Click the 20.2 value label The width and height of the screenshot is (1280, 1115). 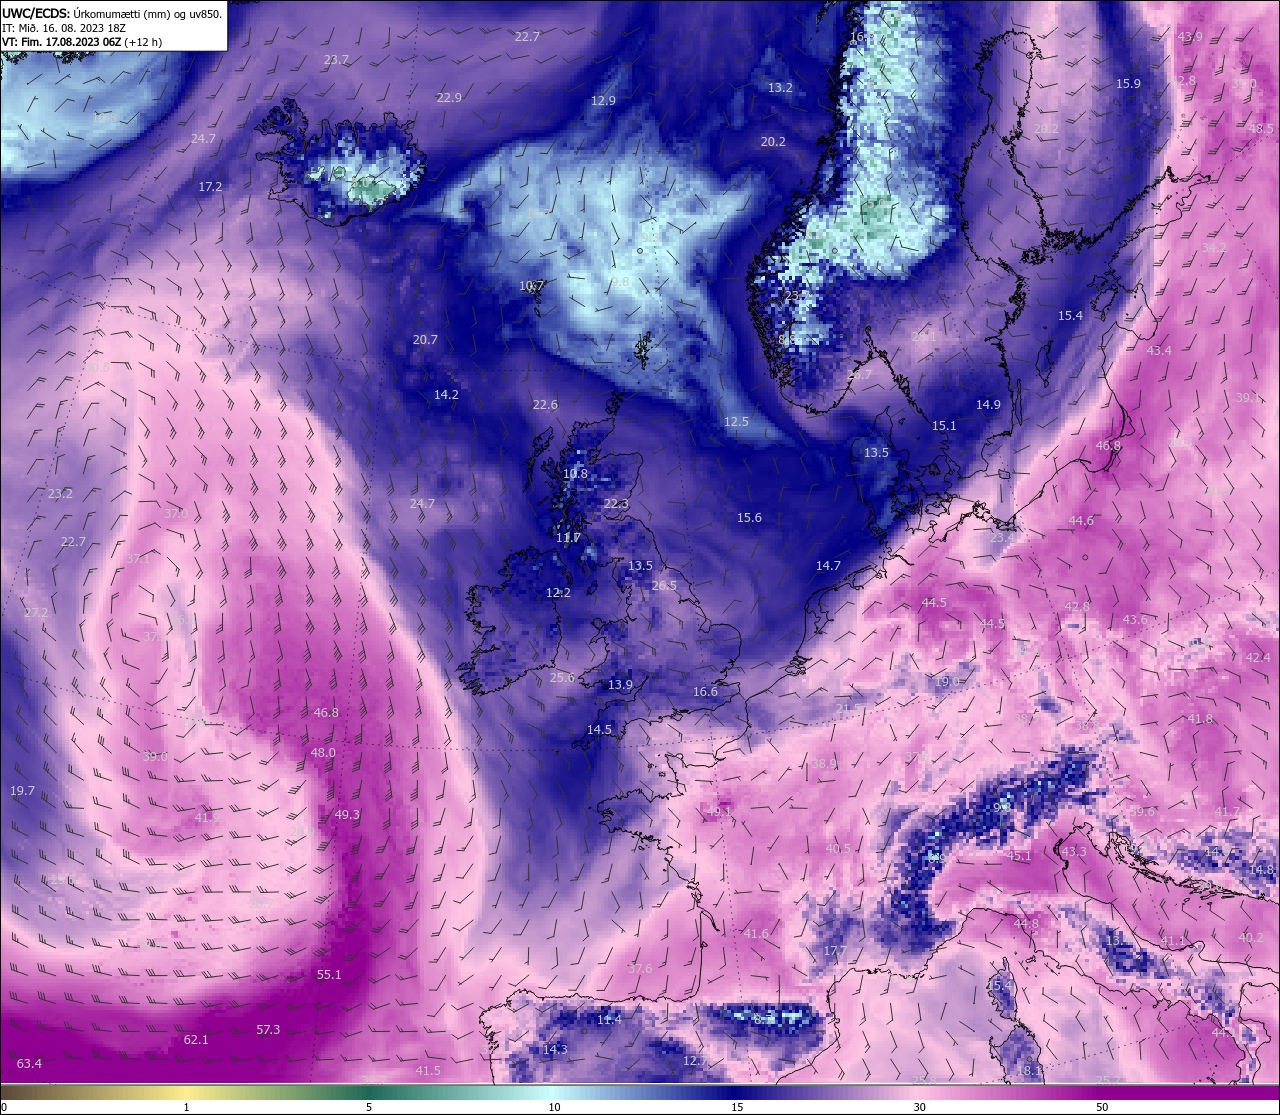tap(773, 142)
